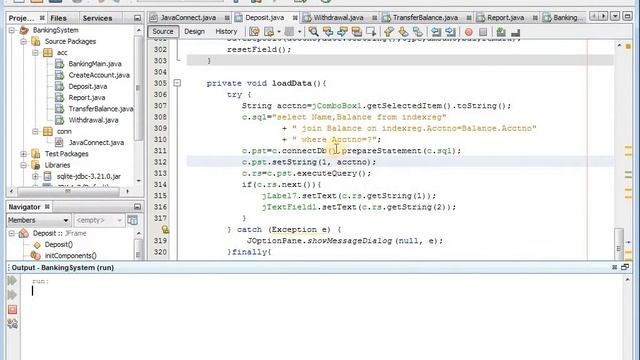Start macro recording with red circle icon

[x=469, y=32]
